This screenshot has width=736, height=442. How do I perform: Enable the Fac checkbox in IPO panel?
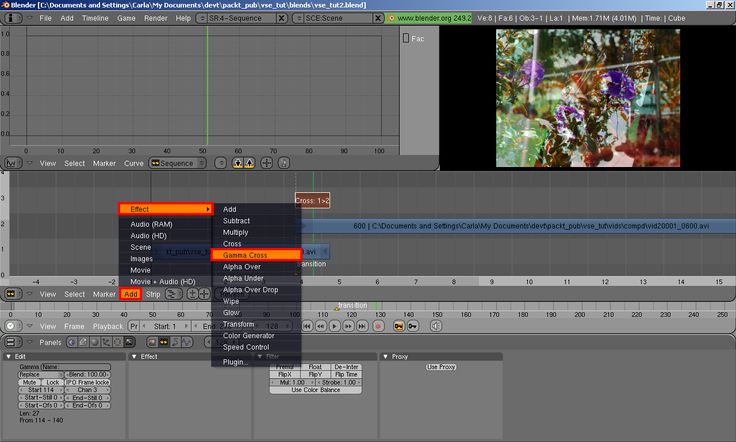407,38
